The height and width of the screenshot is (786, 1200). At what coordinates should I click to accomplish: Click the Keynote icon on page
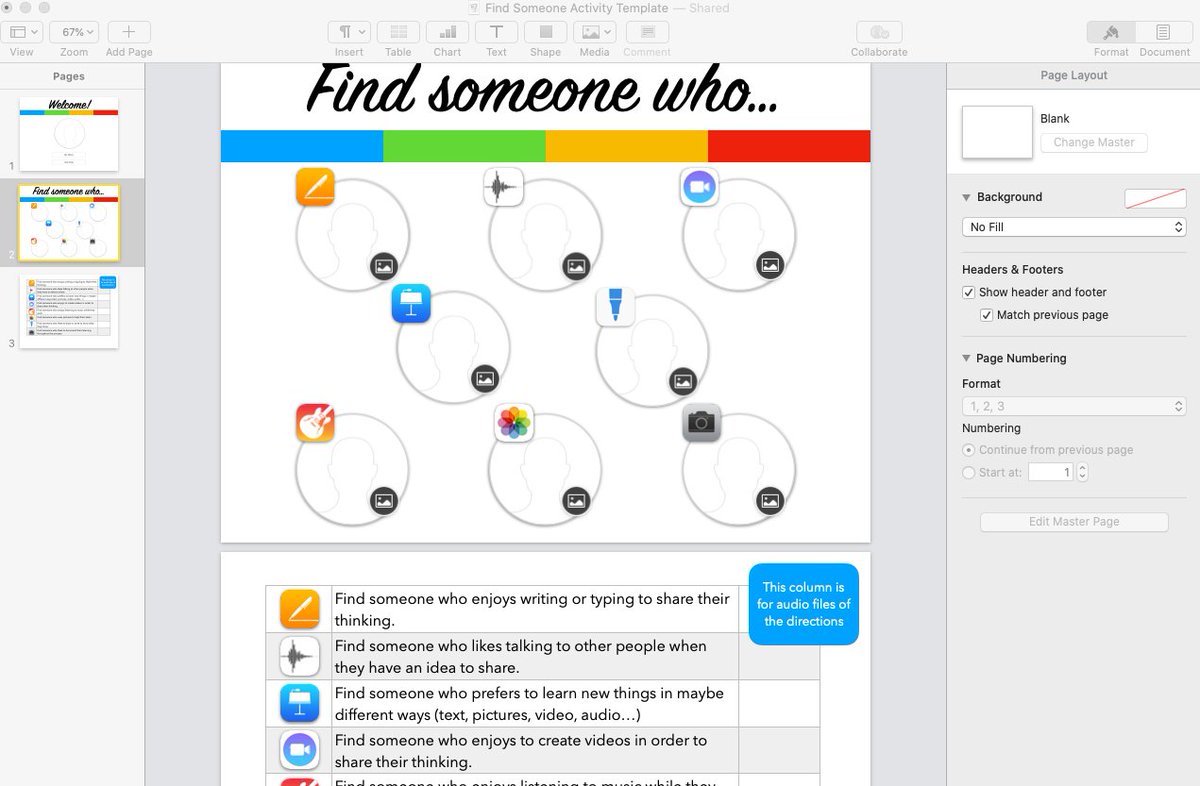pyautogui.click(x=411, y=304)
